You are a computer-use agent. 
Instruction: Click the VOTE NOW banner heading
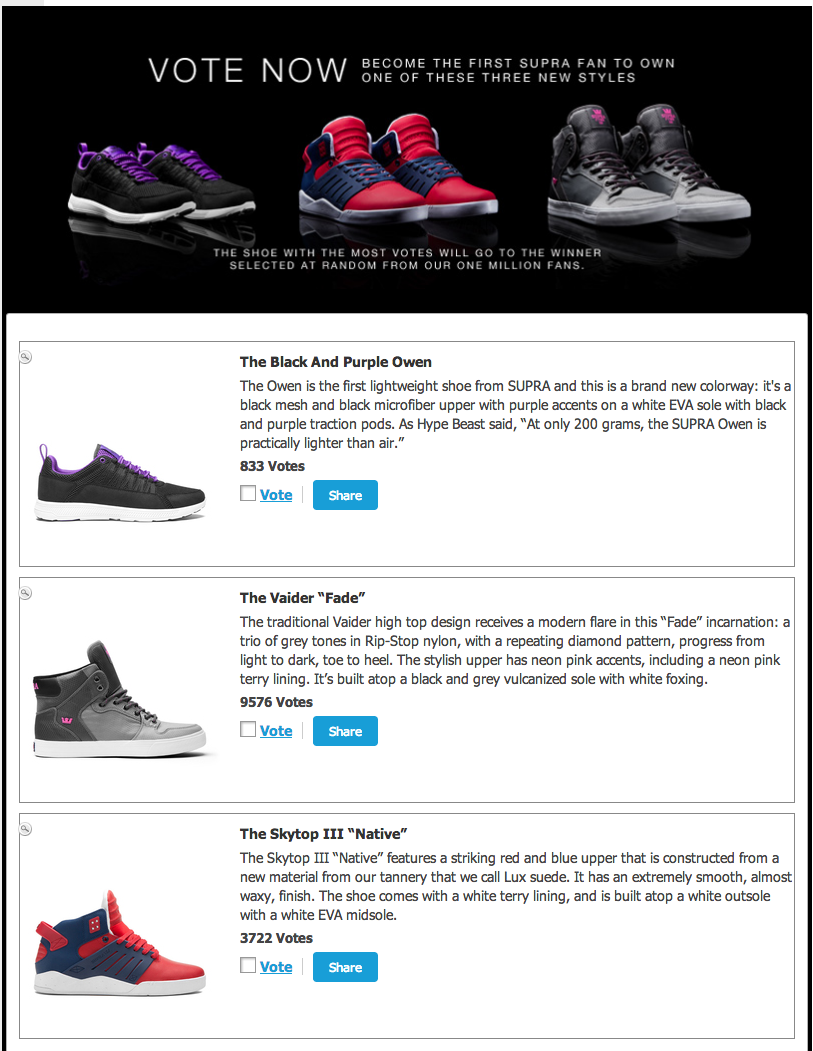coord(248,70)
